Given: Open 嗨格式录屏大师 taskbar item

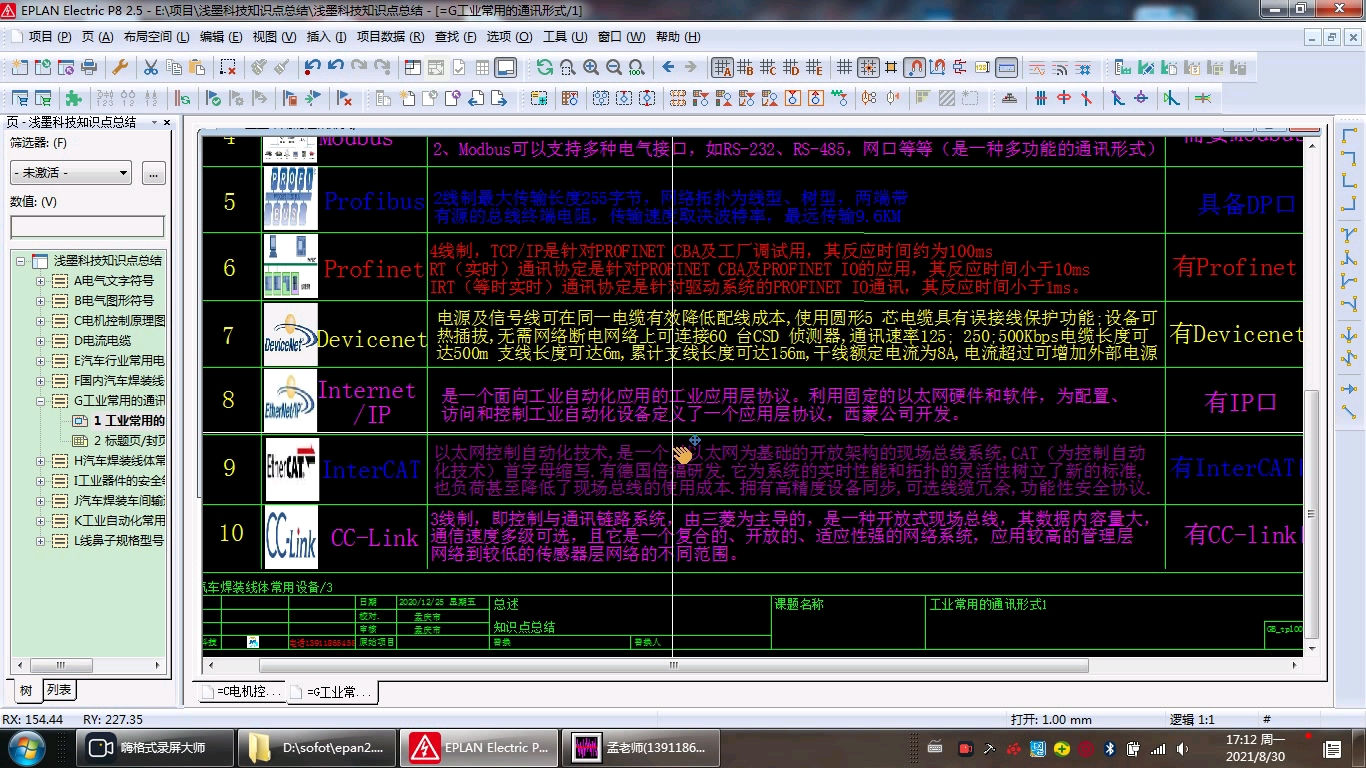Looking at the screenshot, I should click(155, 747).
